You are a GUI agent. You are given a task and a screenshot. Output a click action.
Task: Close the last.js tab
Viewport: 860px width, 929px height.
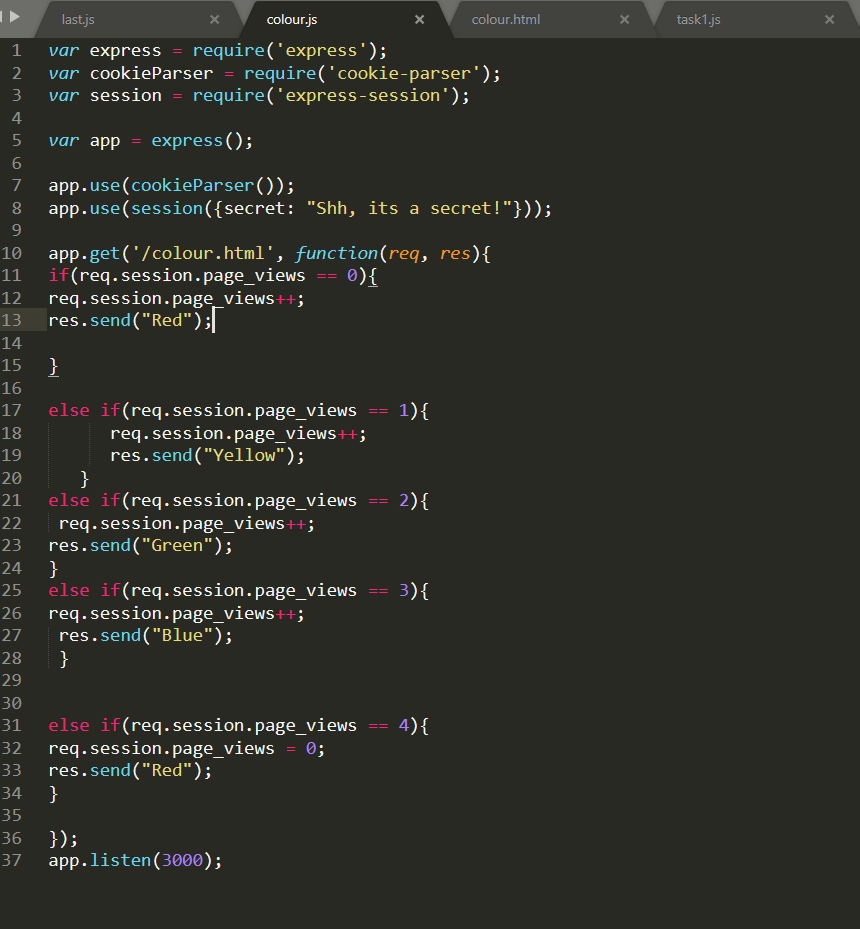[215, 18]
